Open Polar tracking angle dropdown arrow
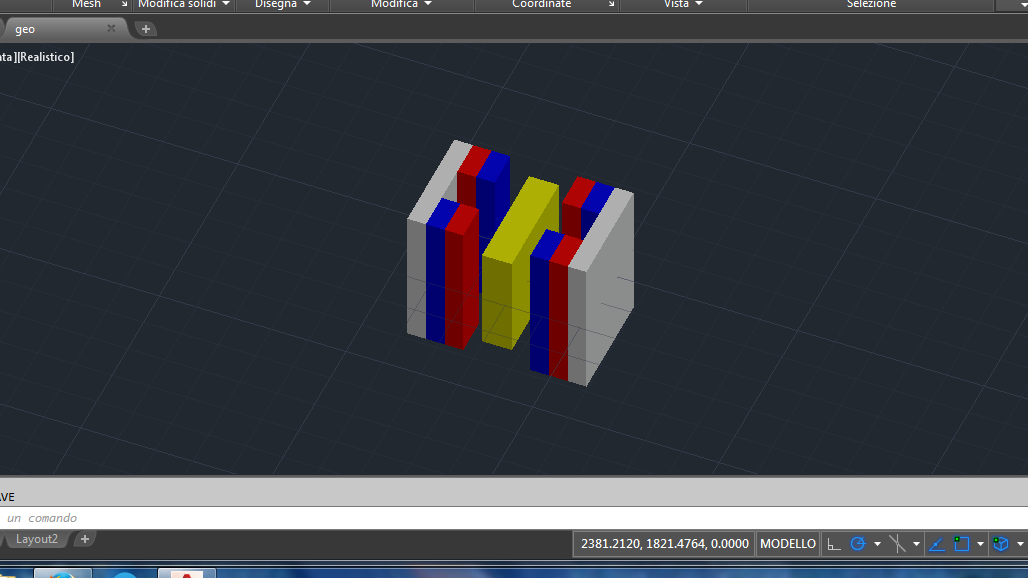This screenshot has width=1028, height=578. click(877, 544)
